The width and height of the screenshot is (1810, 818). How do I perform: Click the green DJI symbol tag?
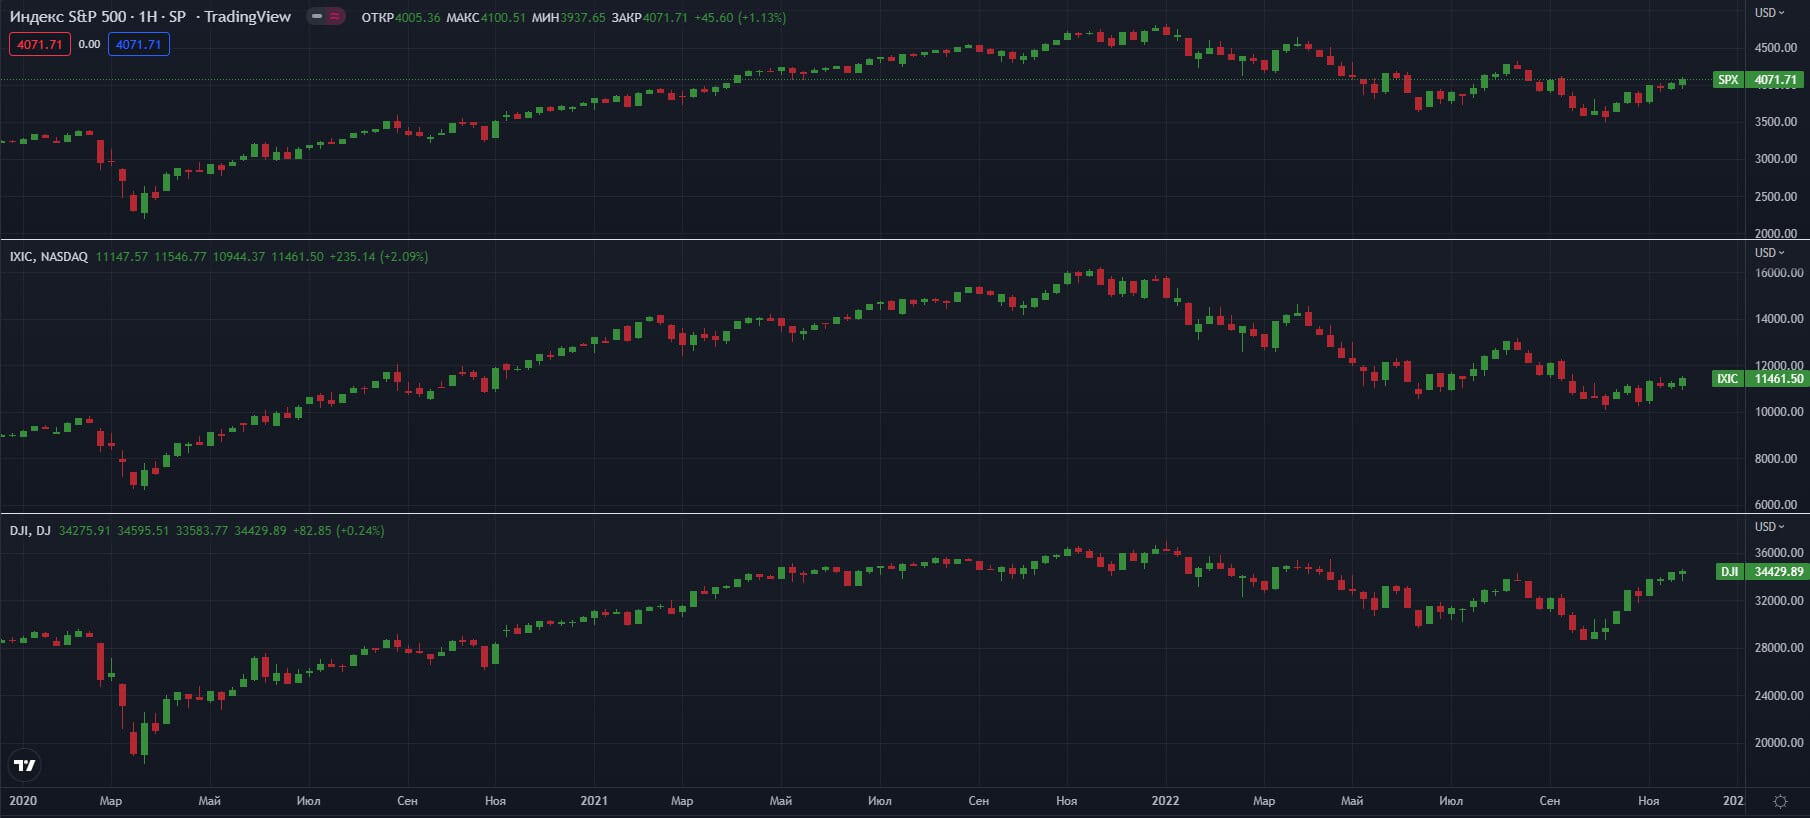[1729, 572]
